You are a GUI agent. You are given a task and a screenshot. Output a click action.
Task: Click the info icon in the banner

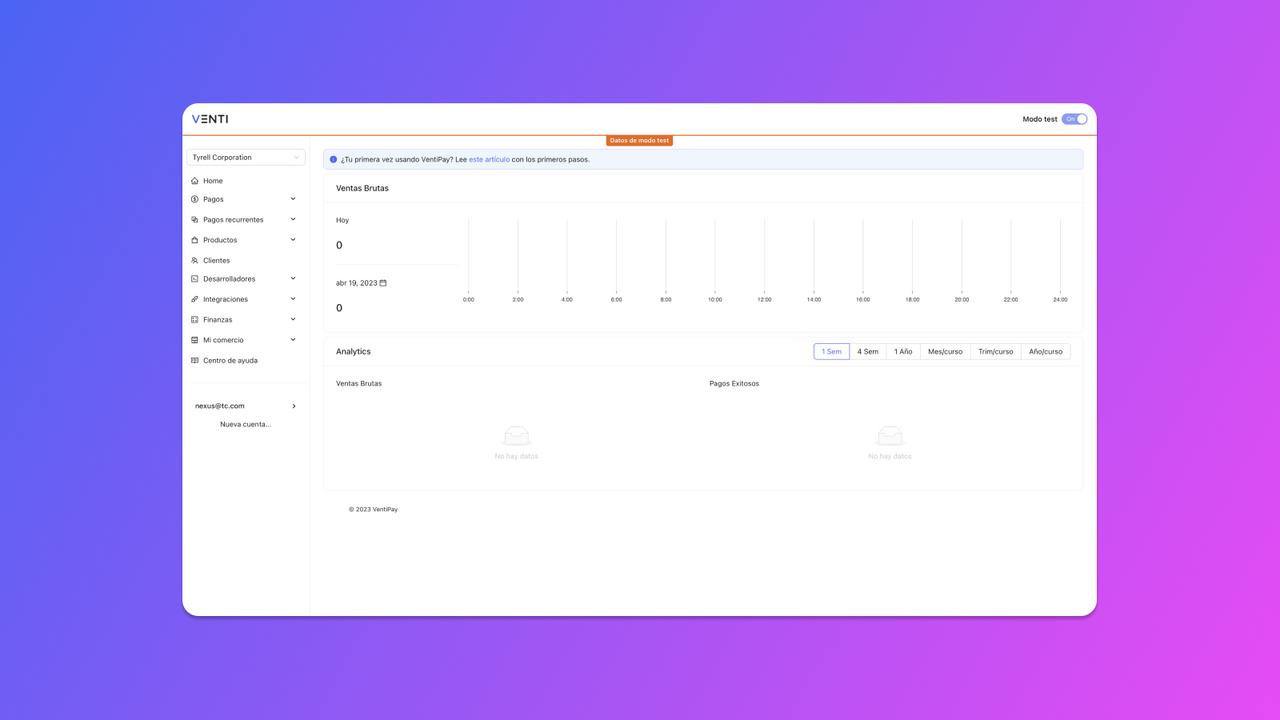coord(334,159)
